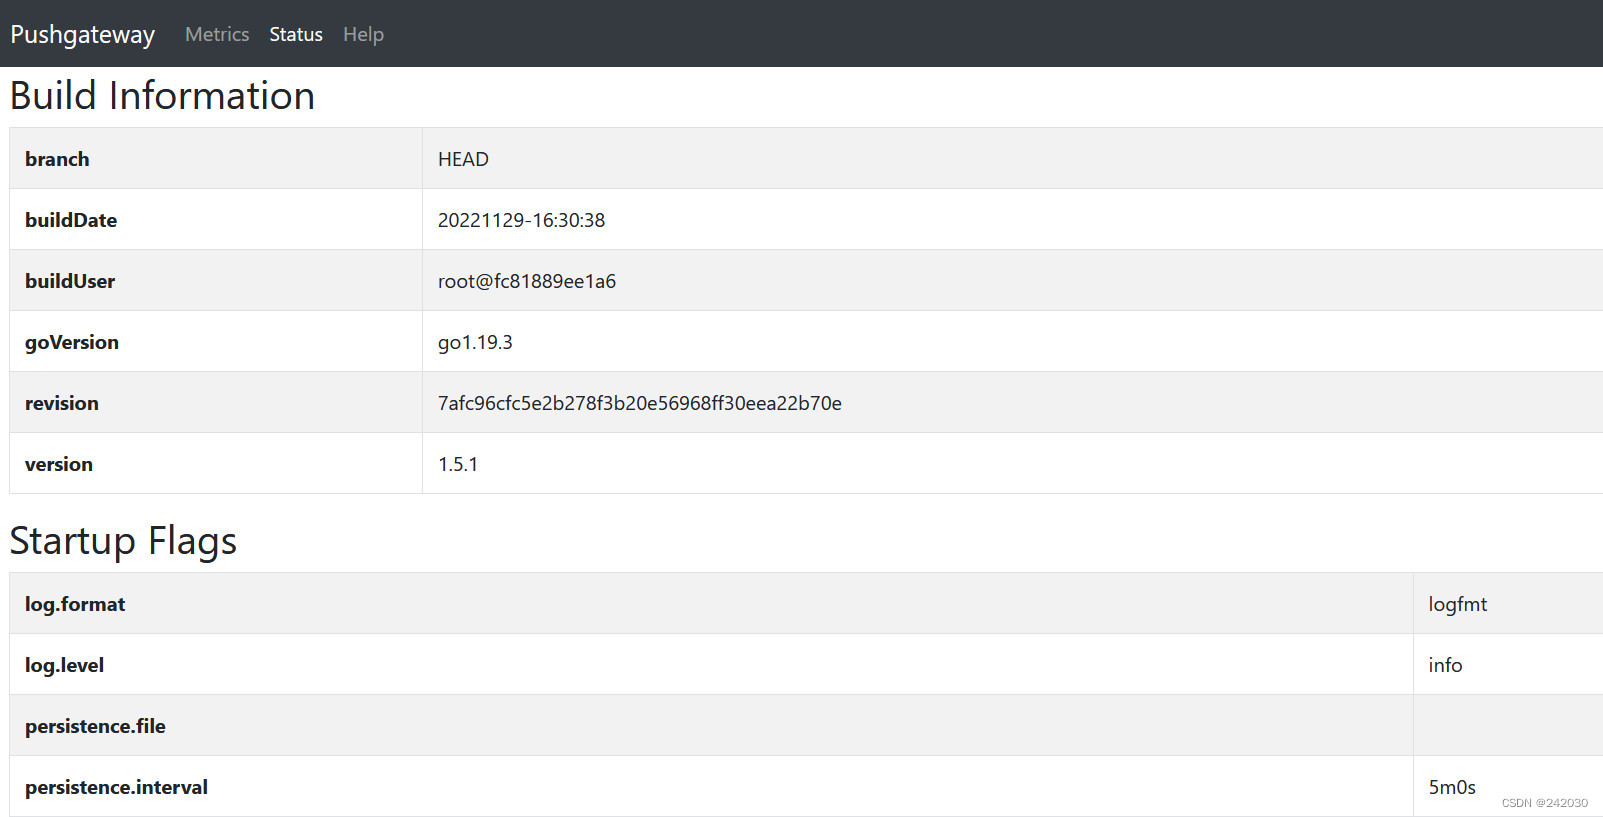Select the revision hash starting 7afc96cf
The width and height of the screenshot is (1603, 817).
click(x=640, y=403)
